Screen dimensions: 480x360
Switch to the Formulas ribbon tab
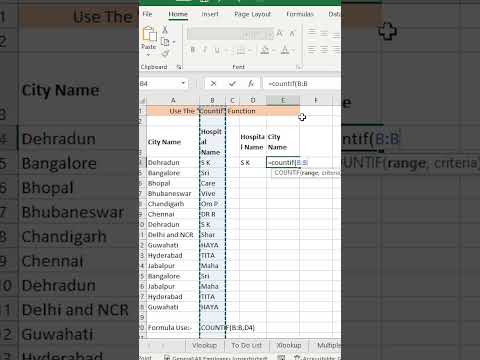(300, 14)
